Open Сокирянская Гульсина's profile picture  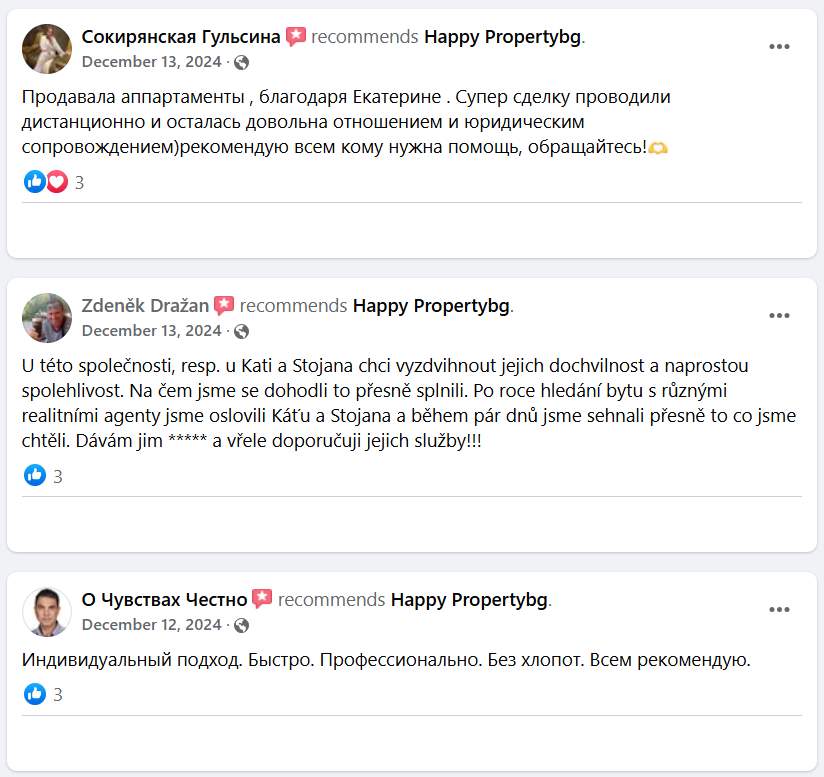(x=47, y=49)
